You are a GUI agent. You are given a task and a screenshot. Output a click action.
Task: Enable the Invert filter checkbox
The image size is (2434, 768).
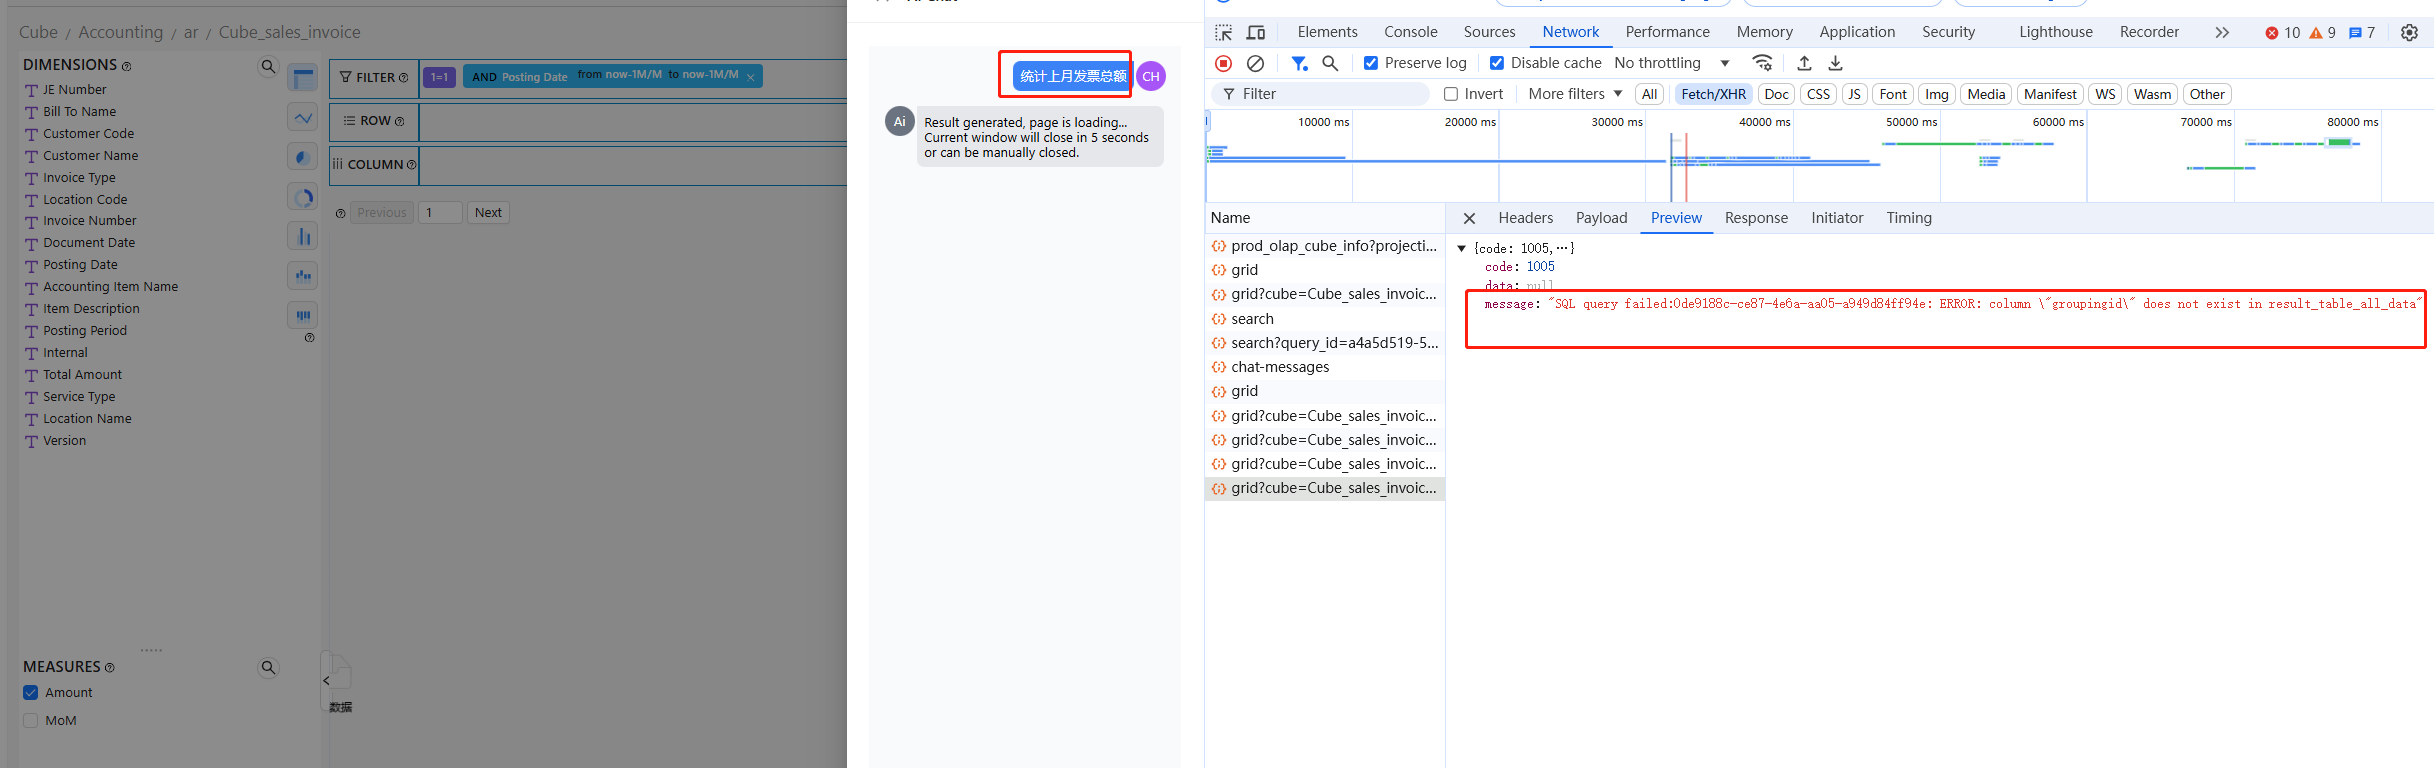(x=1451, y=94)
